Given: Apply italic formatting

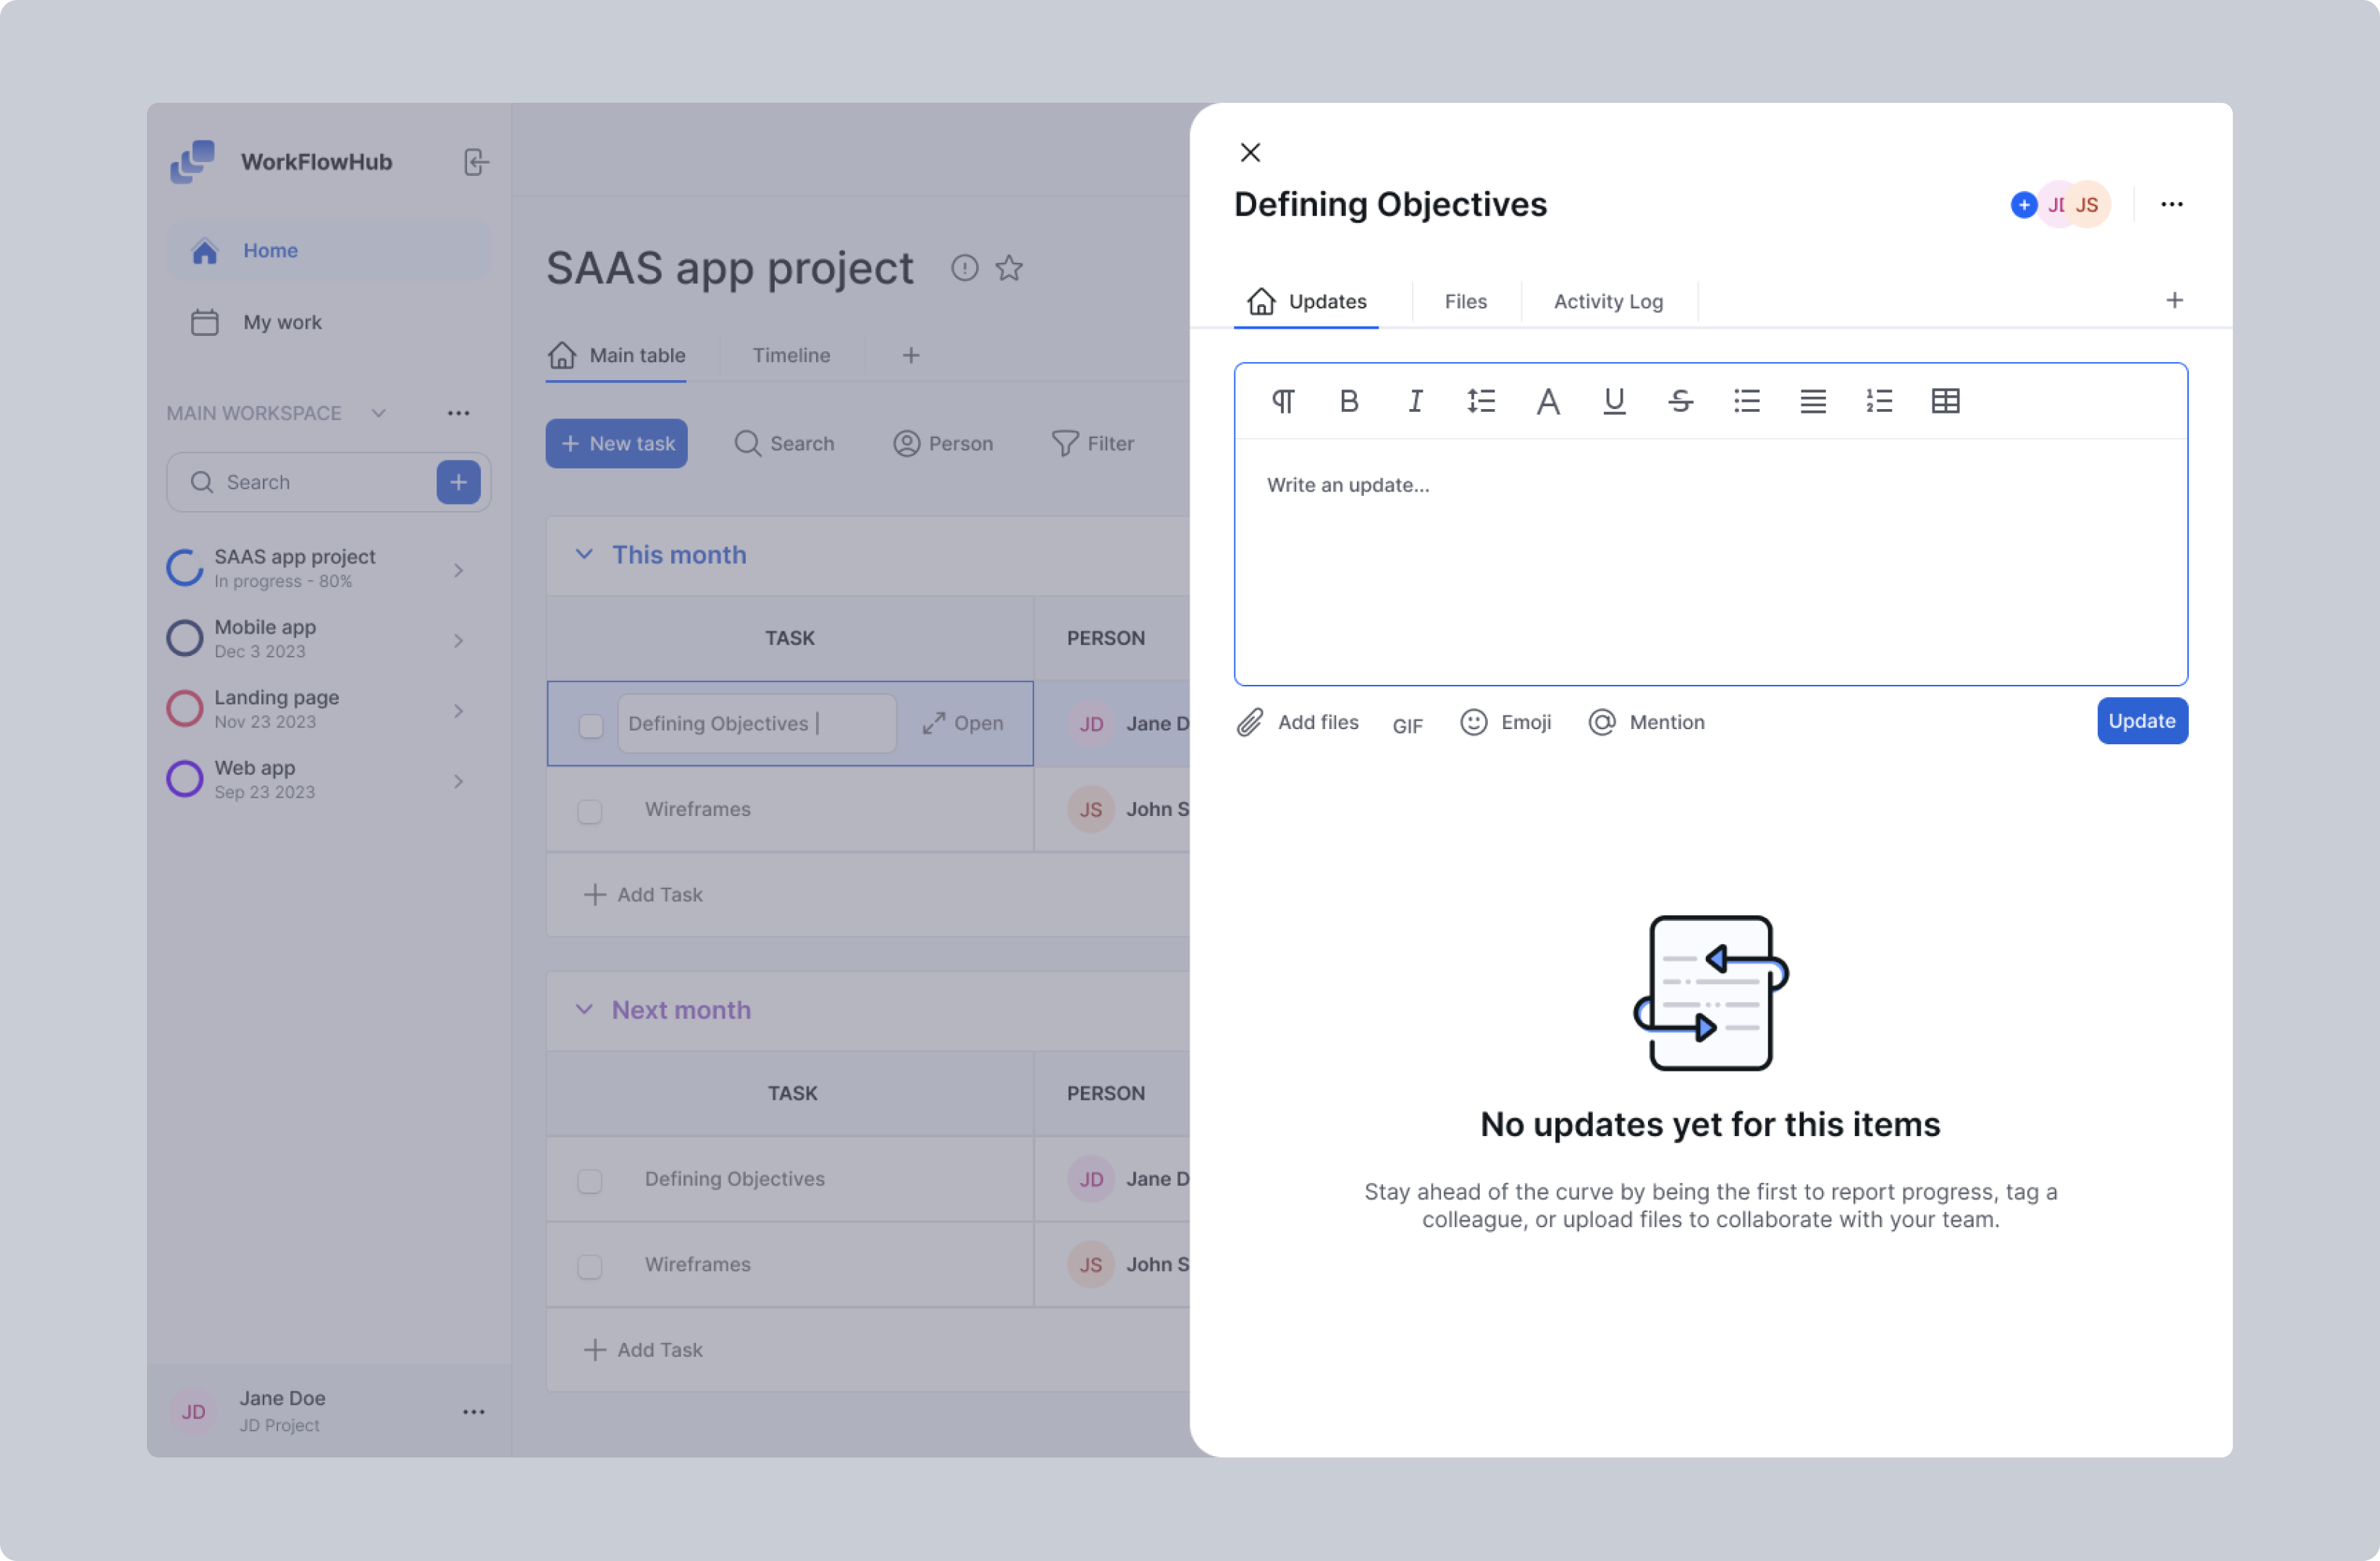Looking at the screenshot, I should (x=1415, y=401).
